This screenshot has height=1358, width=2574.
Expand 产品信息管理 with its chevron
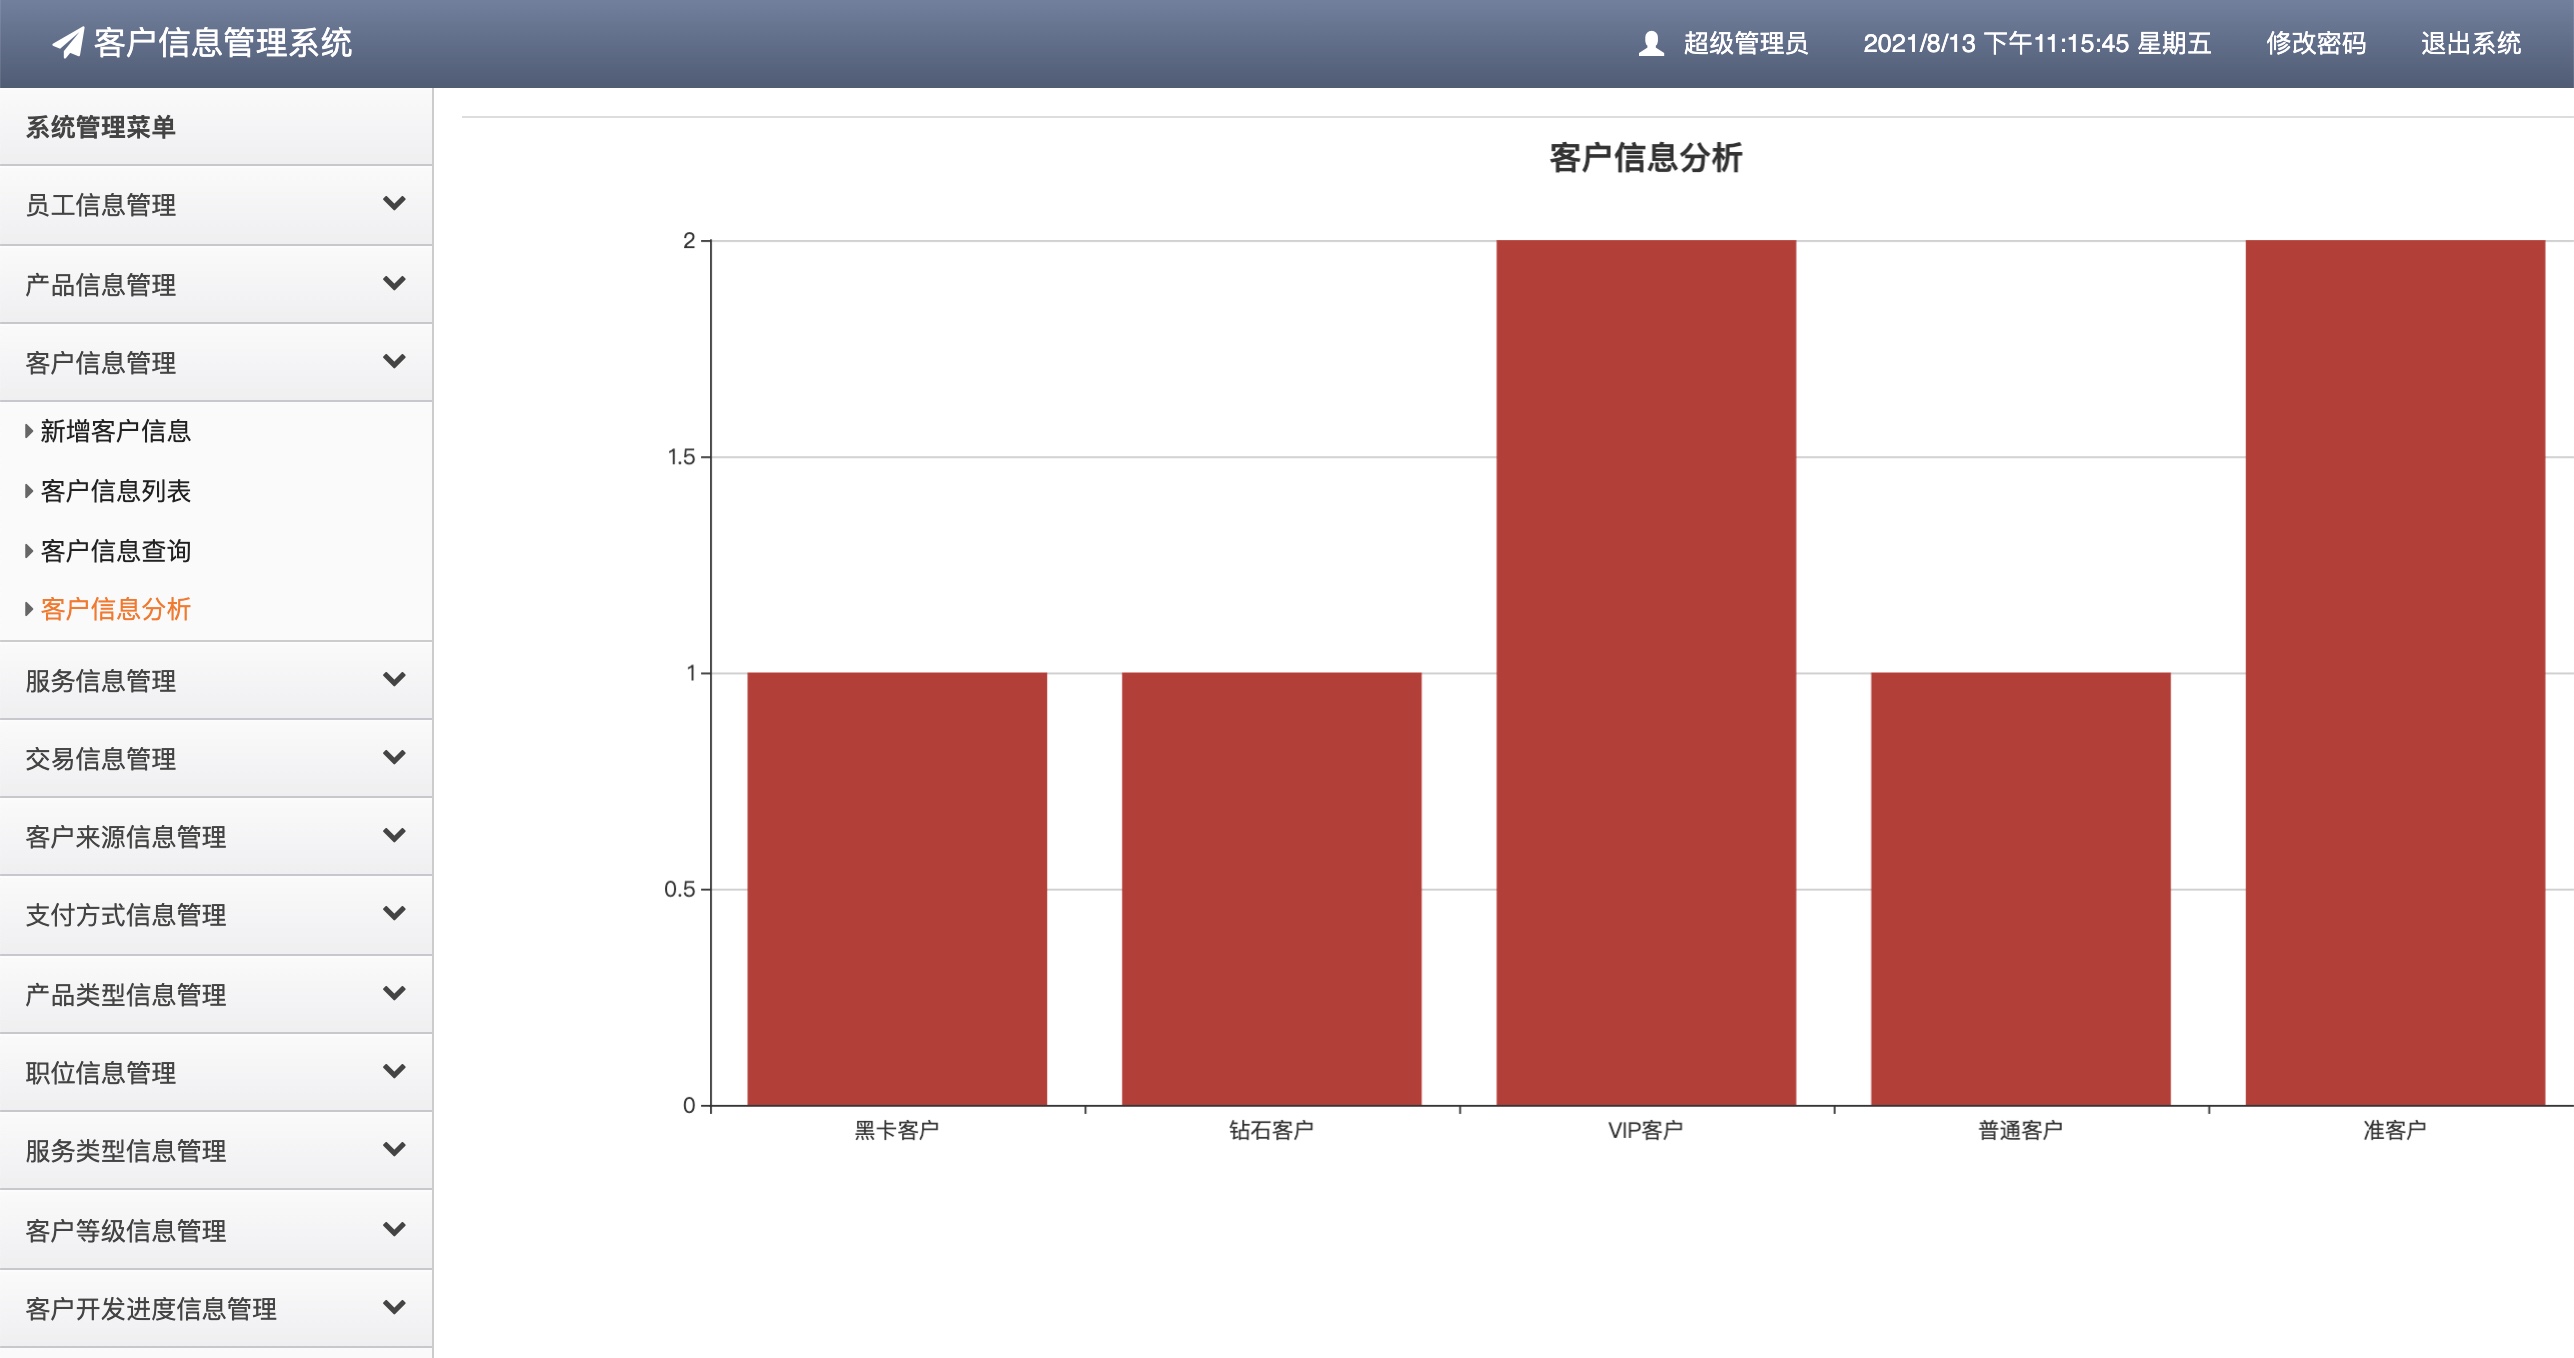394,283
